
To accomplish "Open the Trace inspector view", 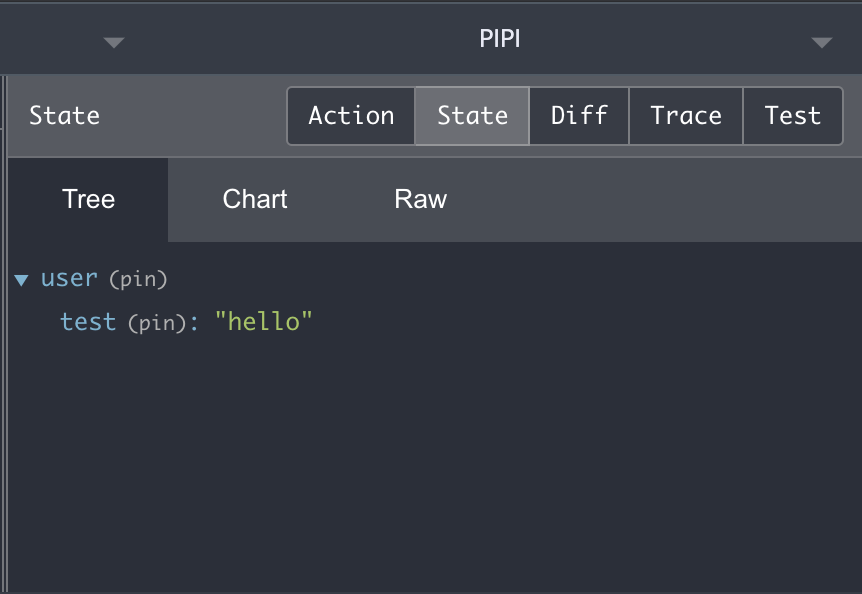I will [686, 116].
